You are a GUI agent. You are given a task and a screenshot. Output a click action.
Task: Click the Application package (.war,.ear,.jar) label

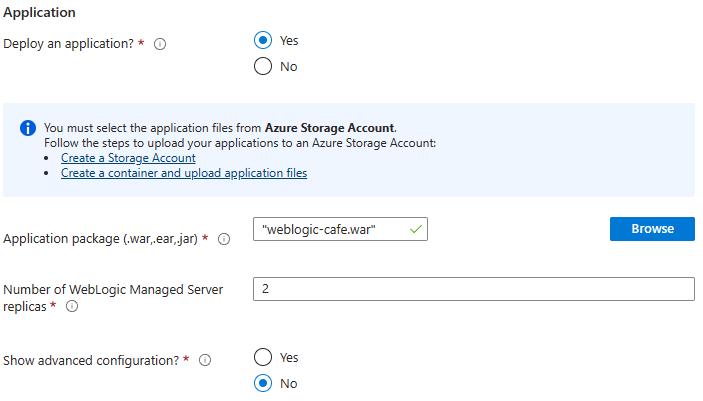pyautogui.click(x=104, y=239)
